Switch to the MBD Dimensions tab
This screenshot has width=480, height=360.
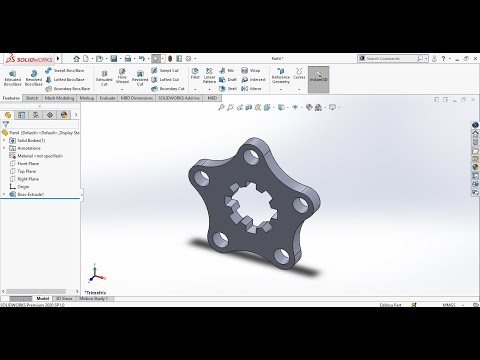tap(137, 98)
